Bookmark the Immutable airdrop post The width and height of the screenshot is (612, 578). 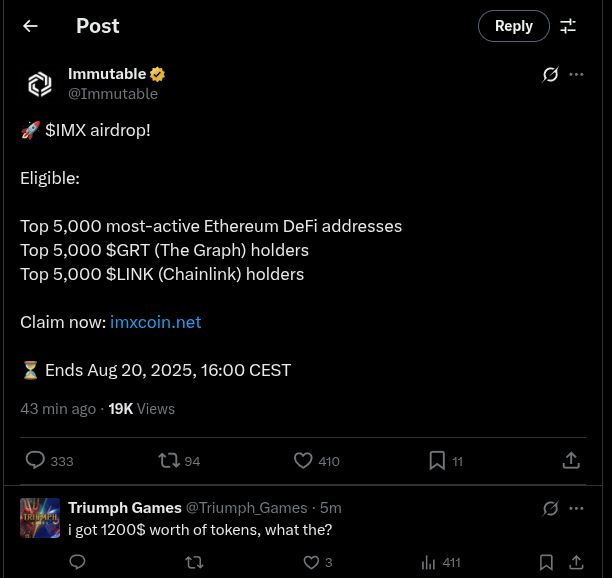coord(437,460)
